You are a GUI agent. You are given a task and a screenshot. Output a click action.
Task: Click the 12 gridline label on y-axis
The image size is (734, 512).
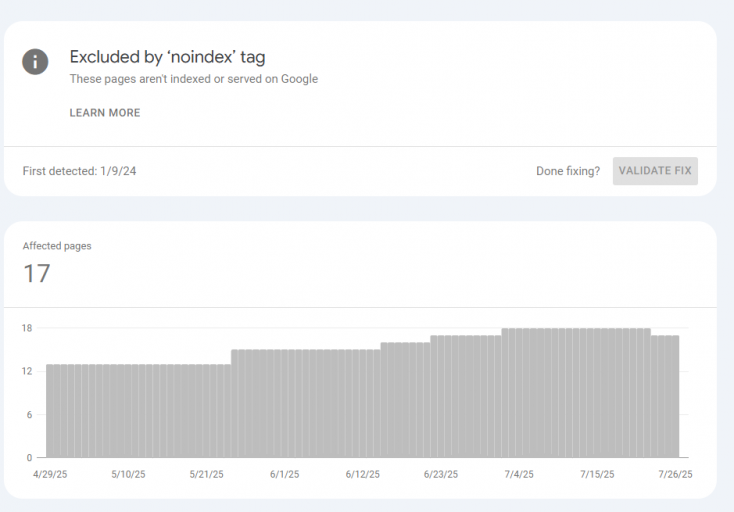pos(27,371)
